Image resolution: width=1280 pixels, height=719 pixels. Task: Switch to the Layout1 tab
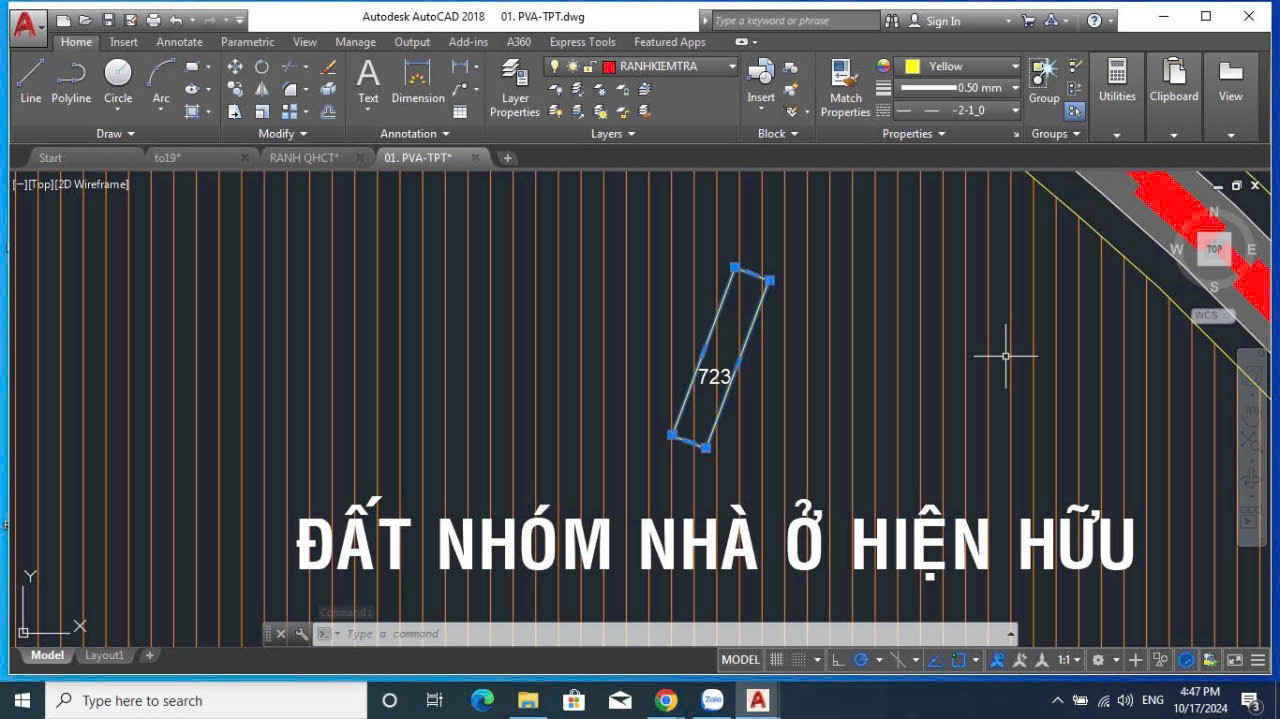tap(104, 656)
